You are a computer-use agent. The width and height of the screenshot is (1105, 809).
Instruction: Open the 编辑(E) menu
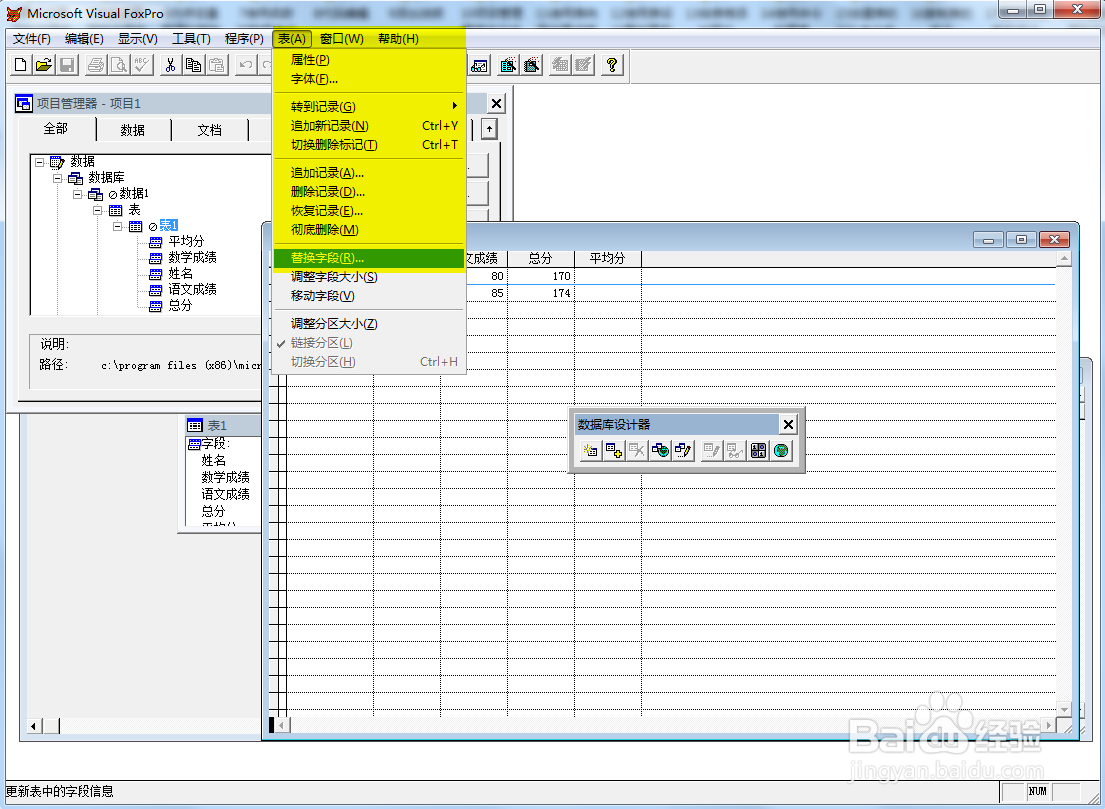(84, 39)
